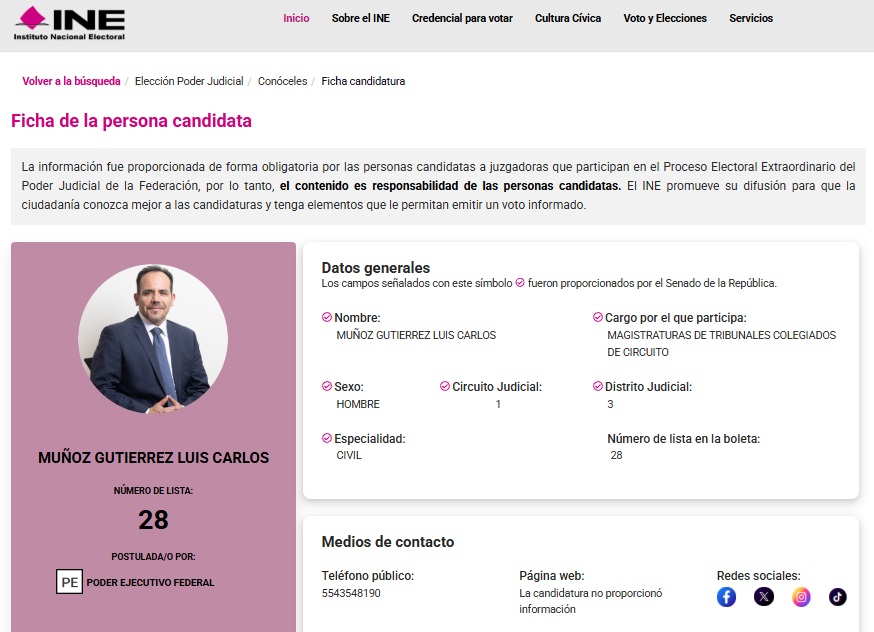Open the Servicios menu

click(x=751, y=18)
